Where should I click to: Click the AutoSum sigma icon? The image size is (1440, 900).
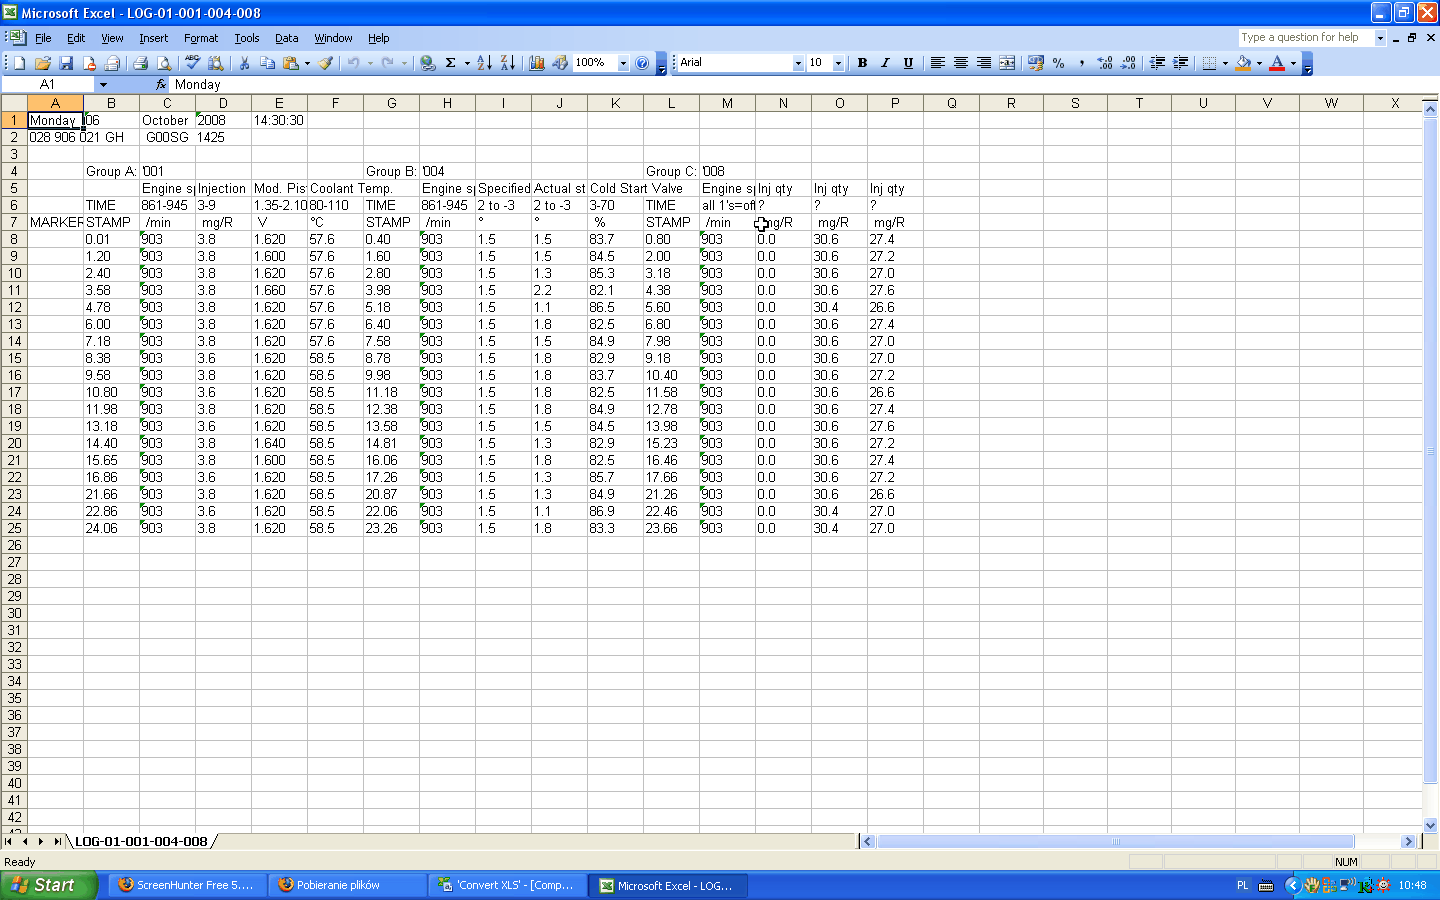coord(450,63)
